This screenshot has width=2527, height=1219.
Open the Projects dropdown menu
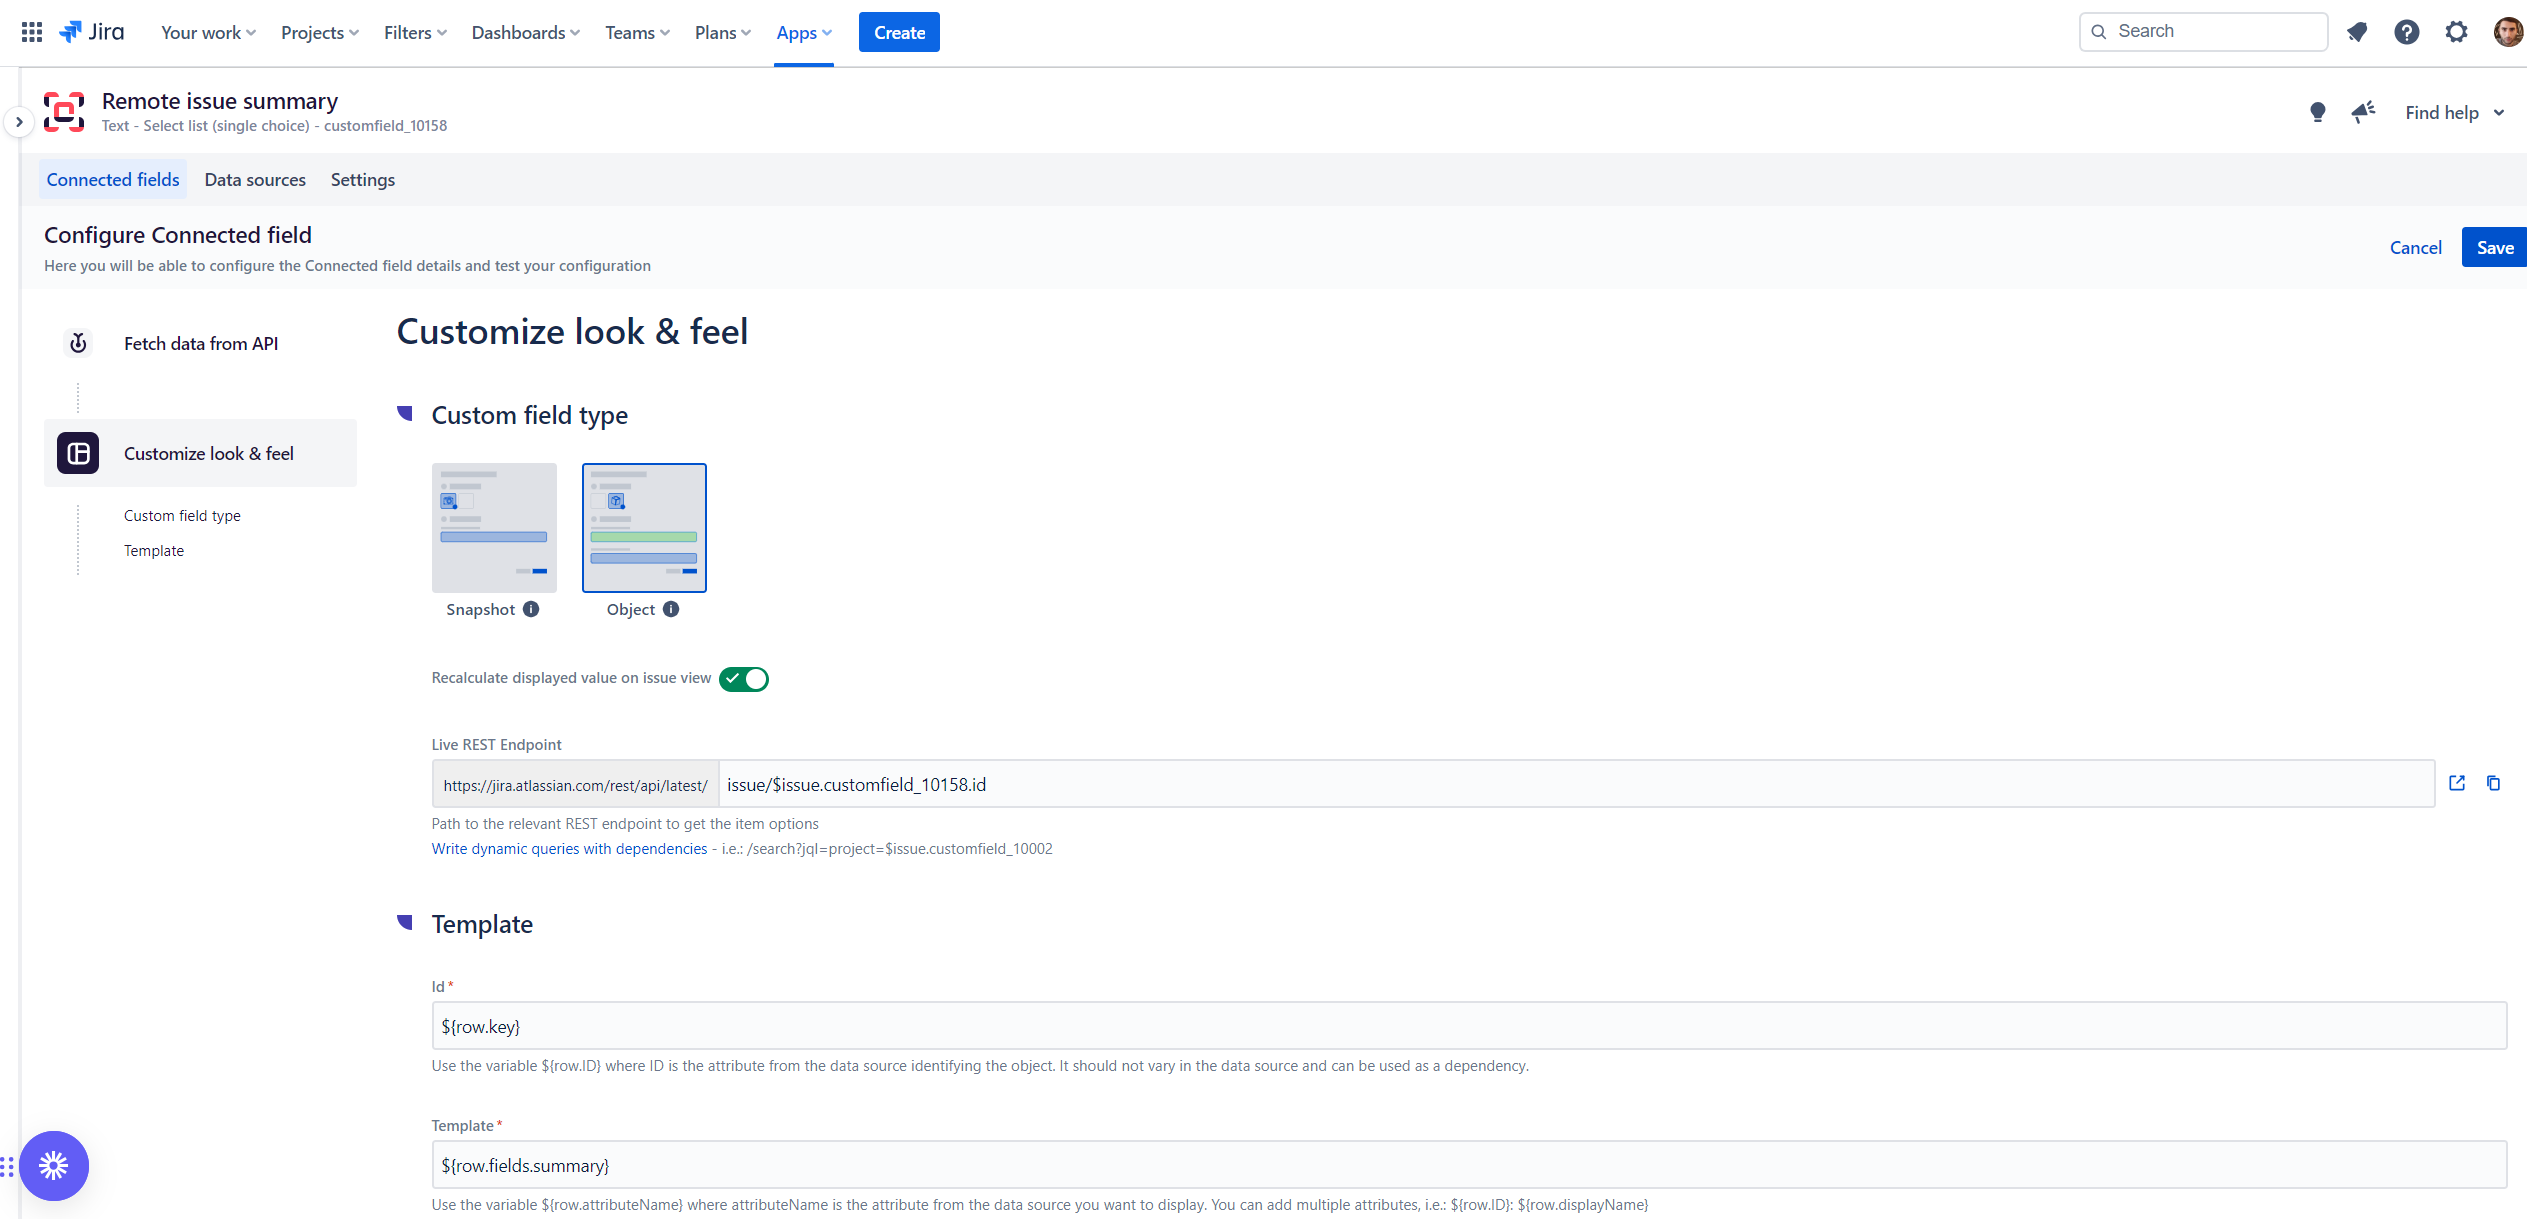coord(319,33)
